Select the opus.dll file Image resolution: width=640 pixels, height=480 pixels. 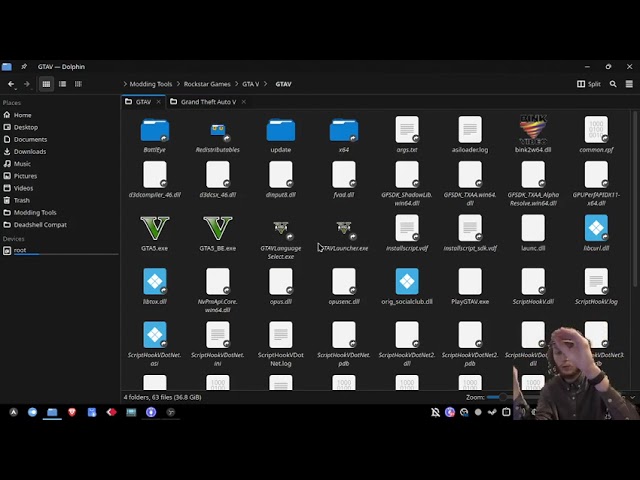[x=281, y=287]
